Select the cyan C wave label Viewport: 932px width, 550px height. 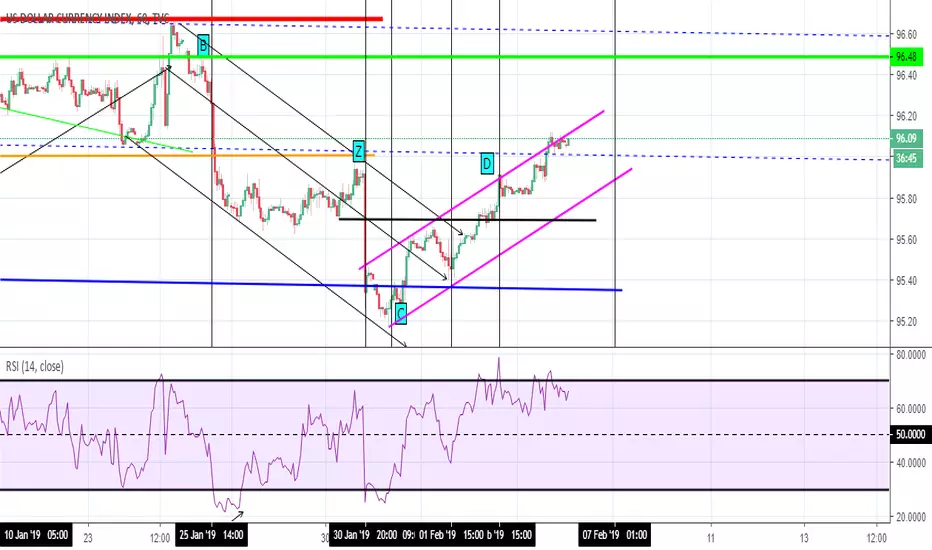tap(401, 313)
